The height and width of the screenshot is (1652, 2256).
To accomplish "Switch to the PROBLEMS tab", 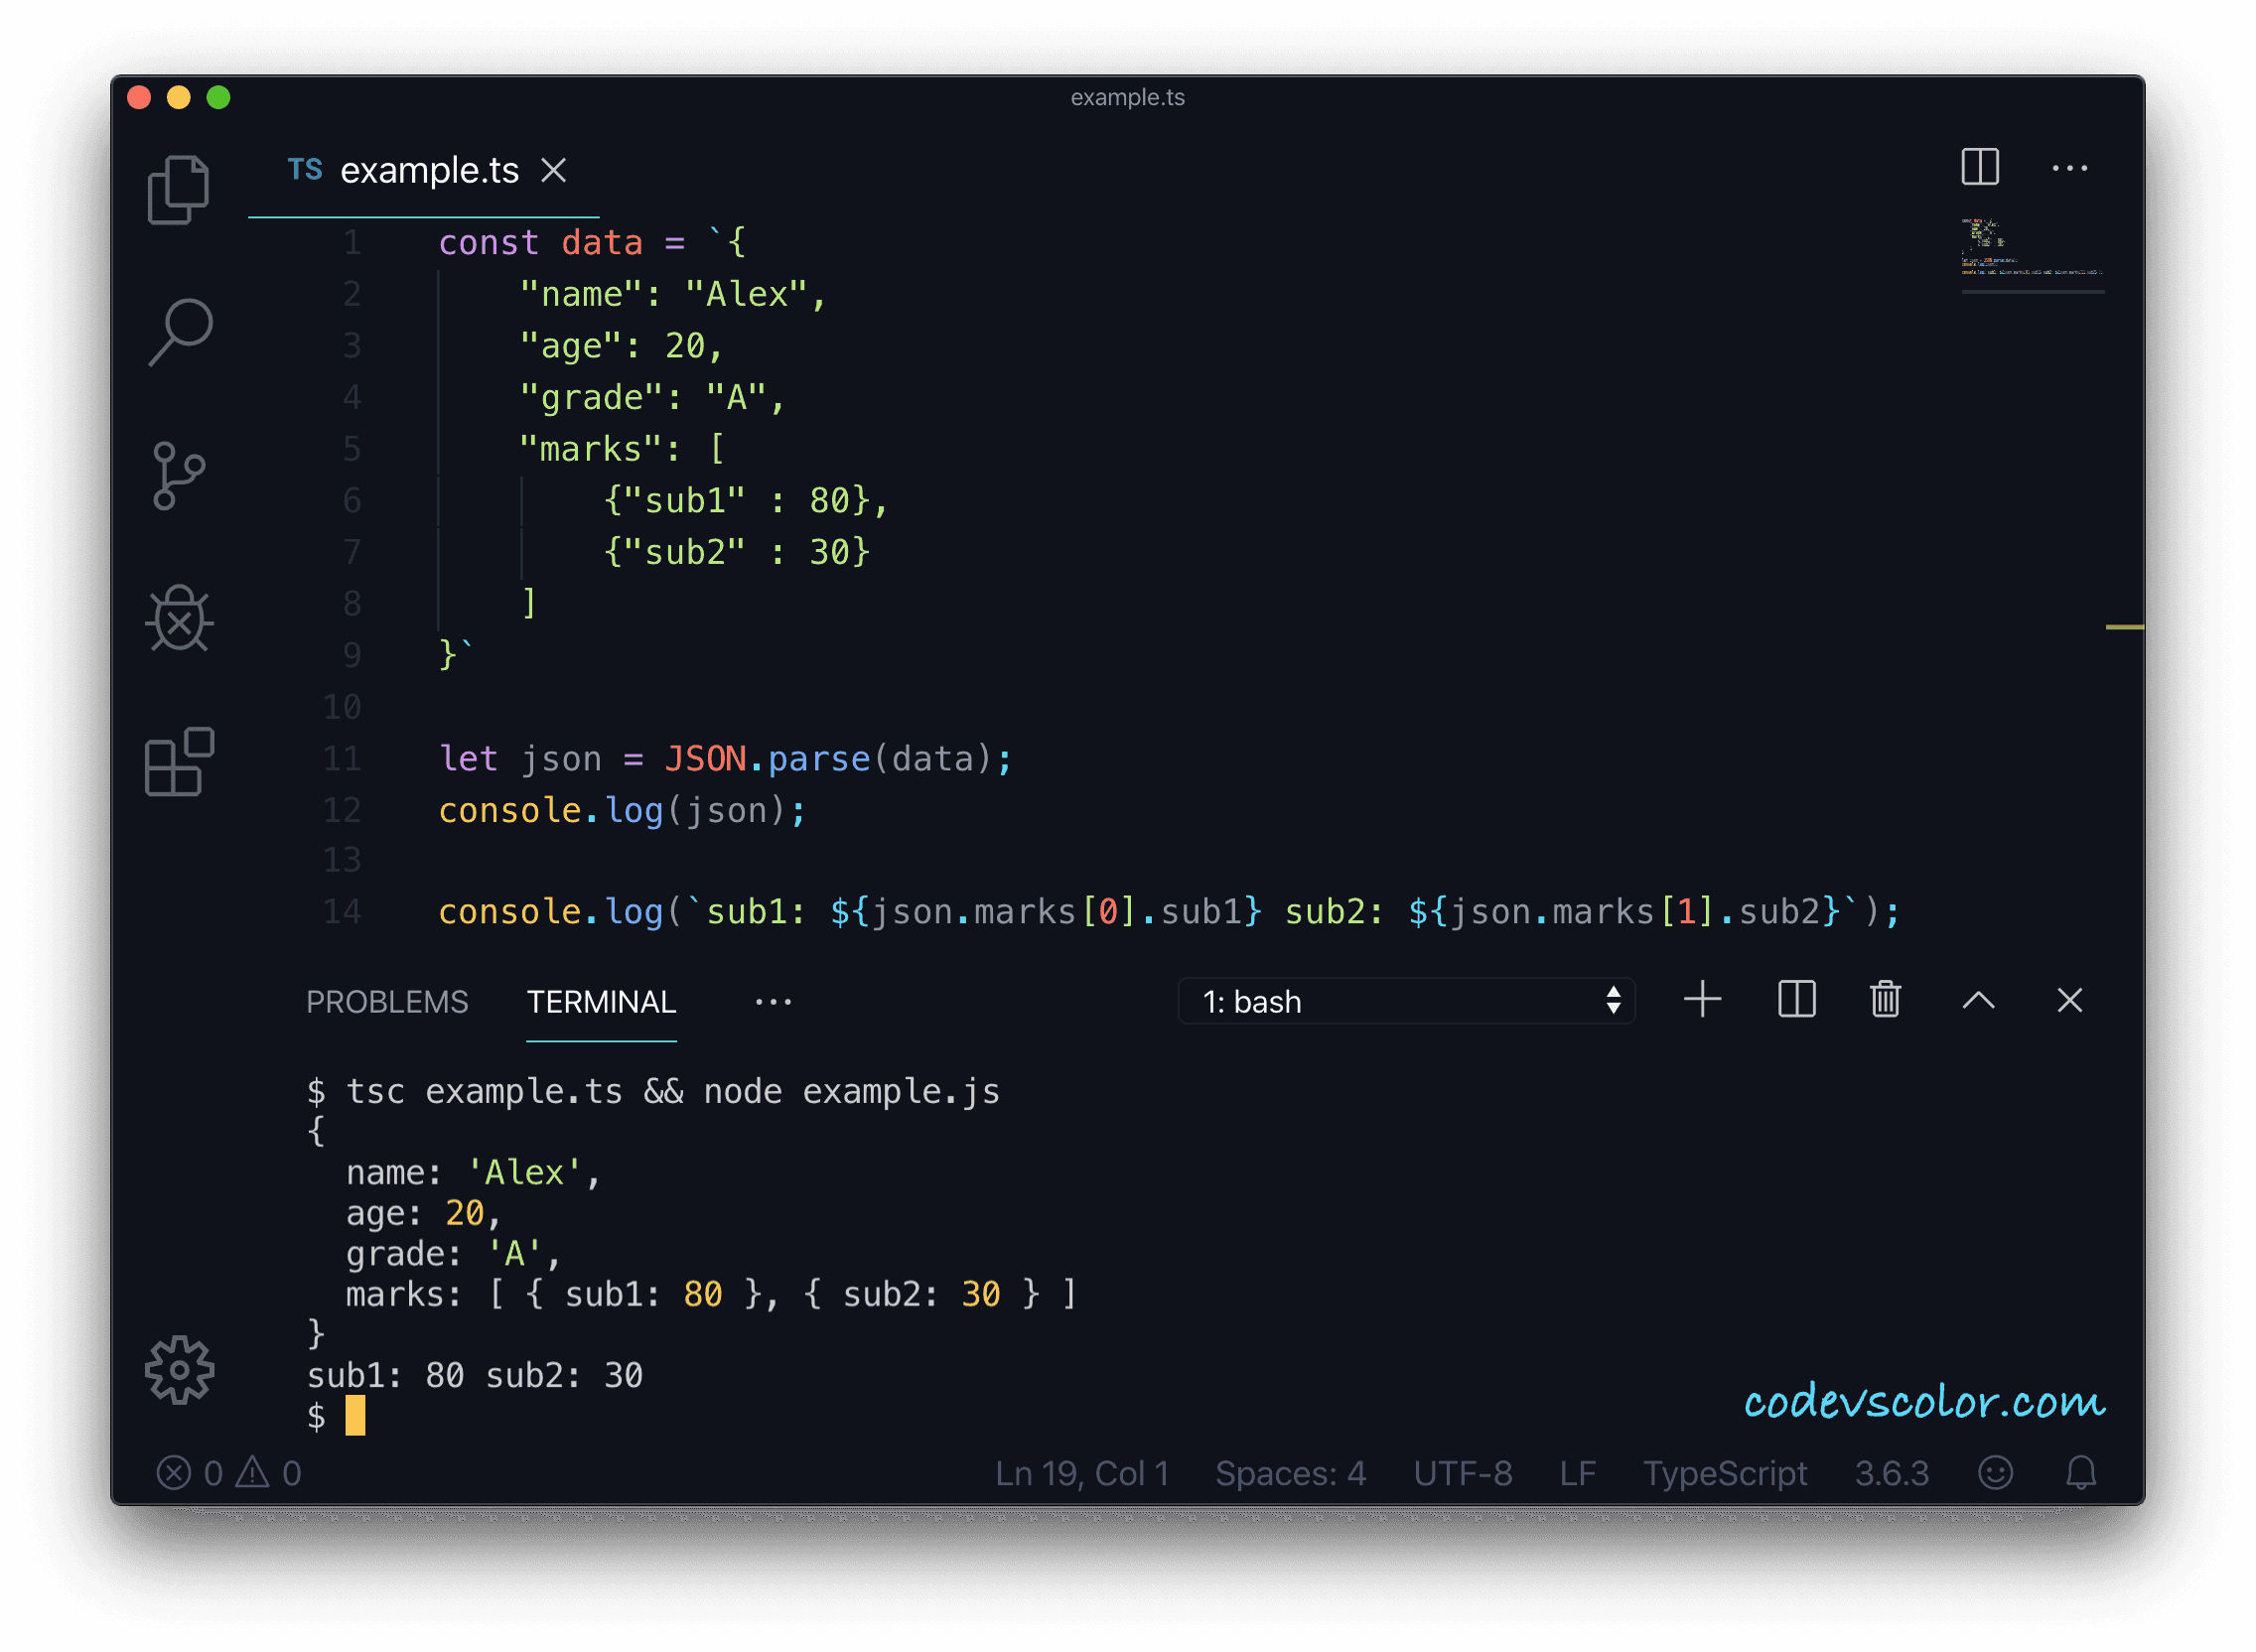I will click(388, 1001).
